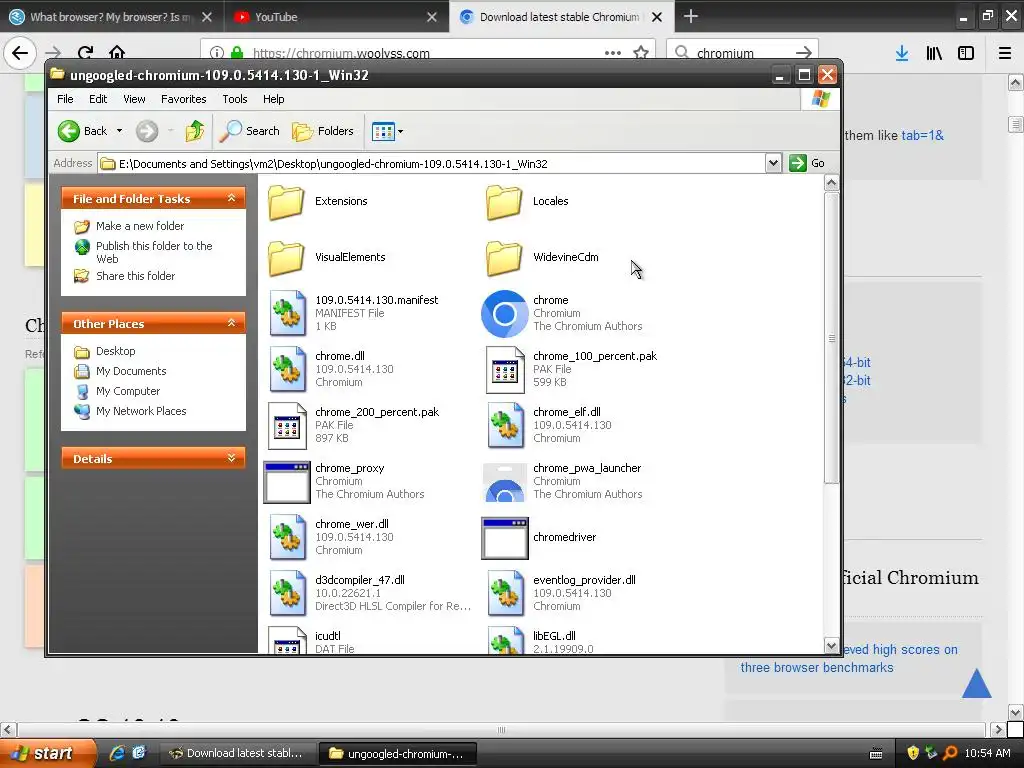The width and height of the screenshot is (1024, 768).
Task: Click the Explorer Up folder icon
Action: pyautogui.click(x=195, y=131)
